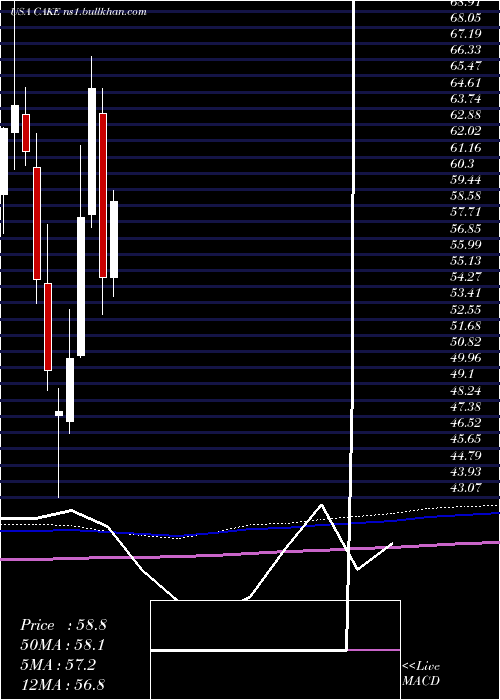Click the 45.65 price axis label
500x700 pixels.
click(x=466, y=439)
